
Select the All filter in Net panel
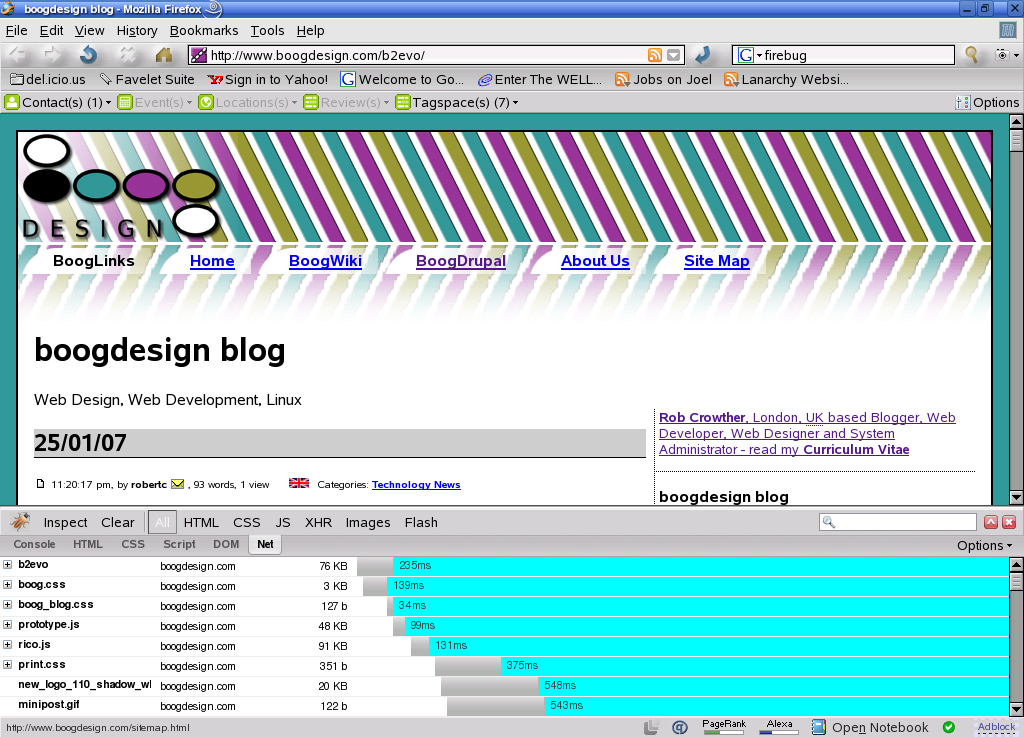pyautogui.click(x=163, y=522)
